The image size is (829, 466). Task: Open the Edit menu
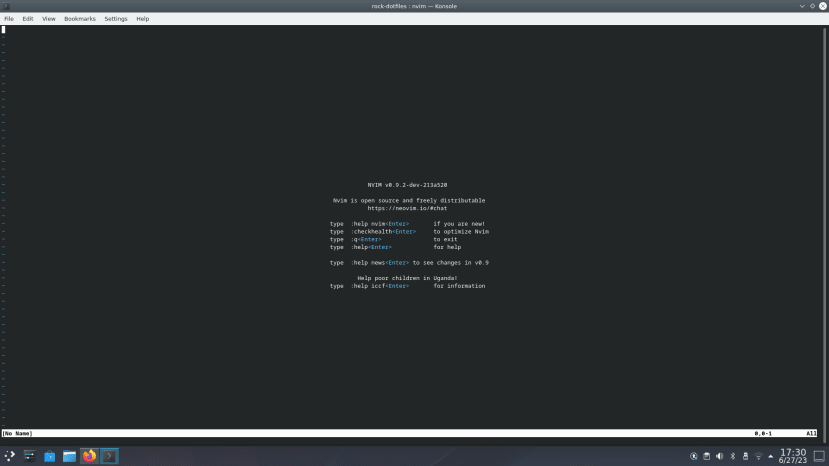pyautogui.click(x=27, y=19)
